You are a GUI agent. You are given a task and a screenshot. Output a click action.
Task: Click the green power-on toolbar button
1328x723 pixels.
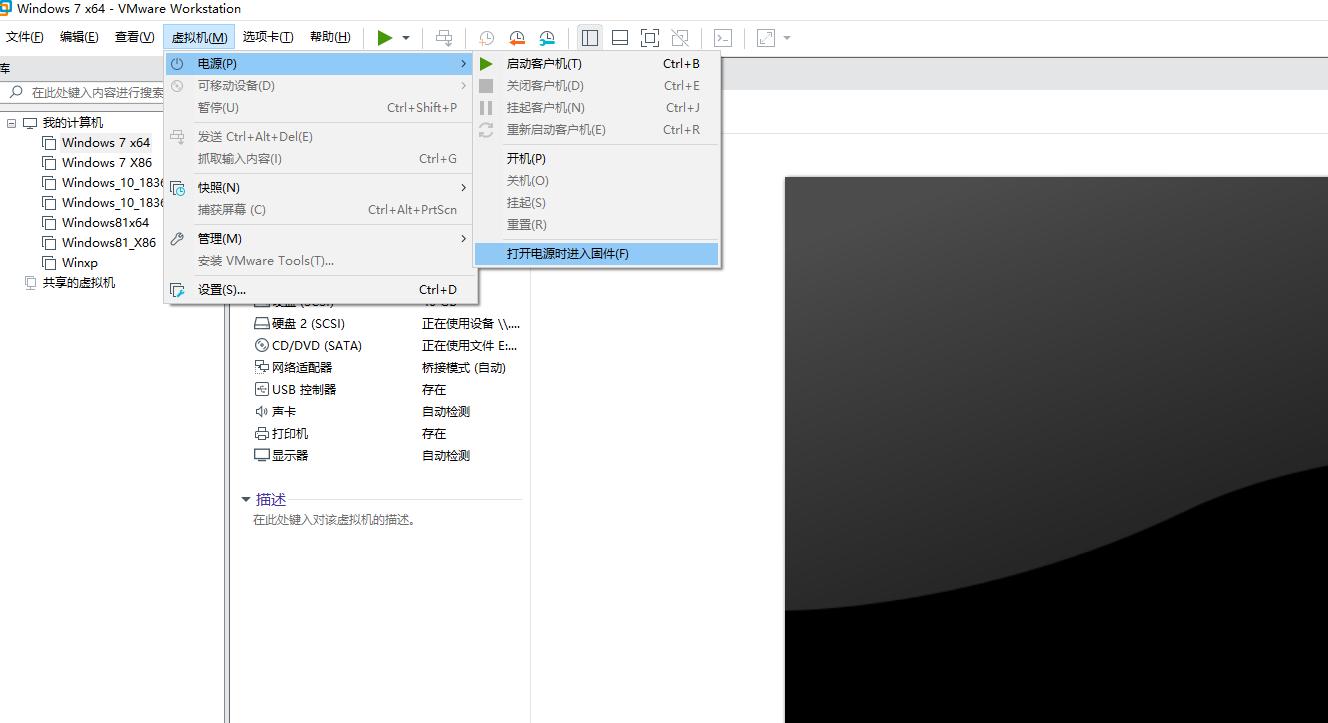pos(384,37)
